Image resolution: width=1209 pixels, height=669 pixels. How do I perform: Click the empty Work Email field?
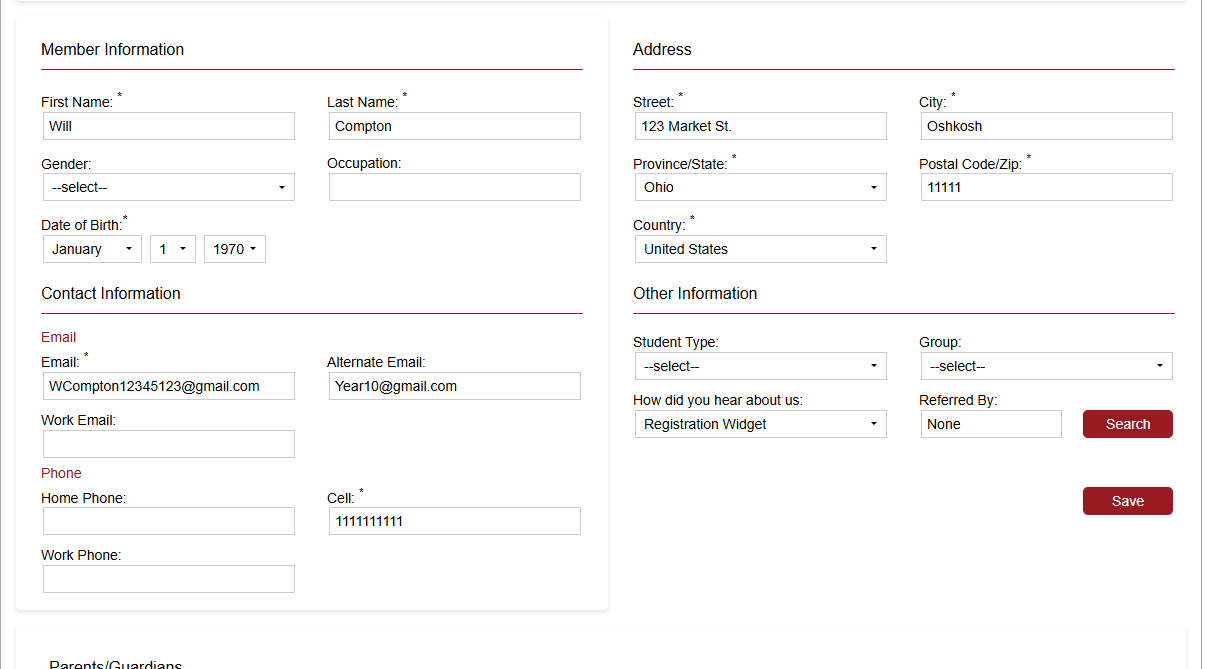[168, 444]
